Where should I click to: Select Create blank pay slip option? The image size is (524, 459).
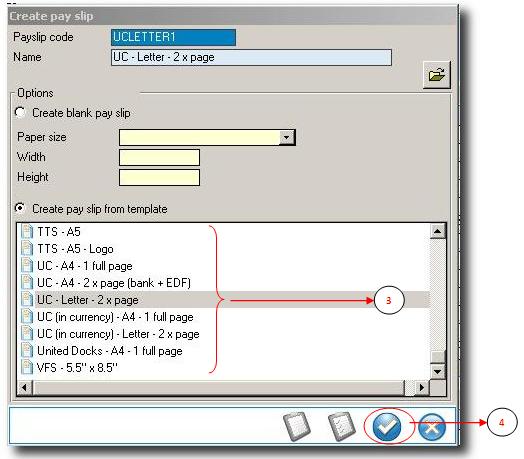pyautogui.click(x=20, y=113)
